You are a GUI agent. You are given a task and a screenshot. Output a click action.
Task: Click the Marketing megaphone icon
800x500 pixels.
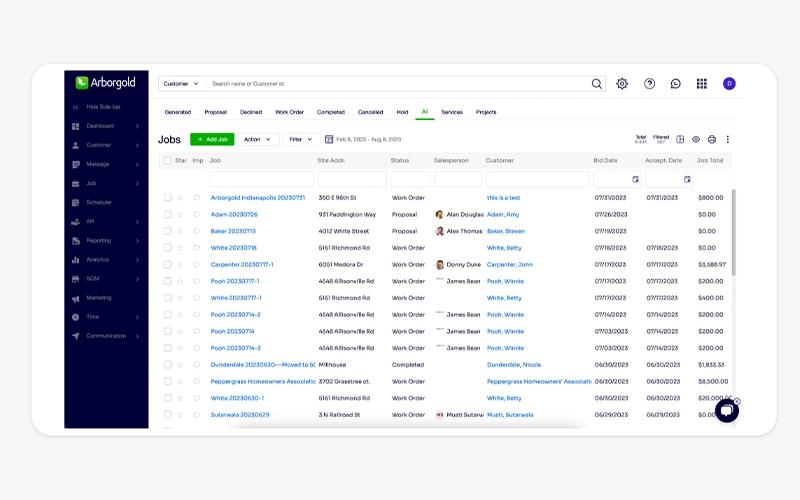pyautogui.click(x=76, y=298)
